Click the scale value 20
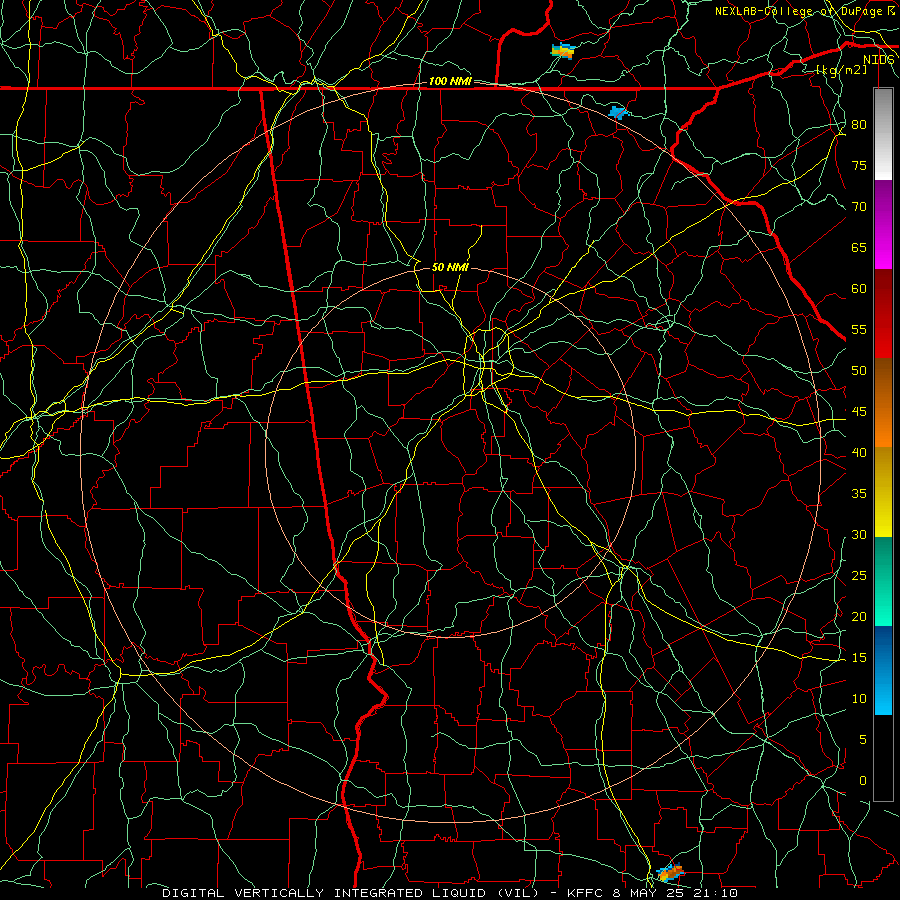This screenshot has height=900, width=900. click(859, 617)
